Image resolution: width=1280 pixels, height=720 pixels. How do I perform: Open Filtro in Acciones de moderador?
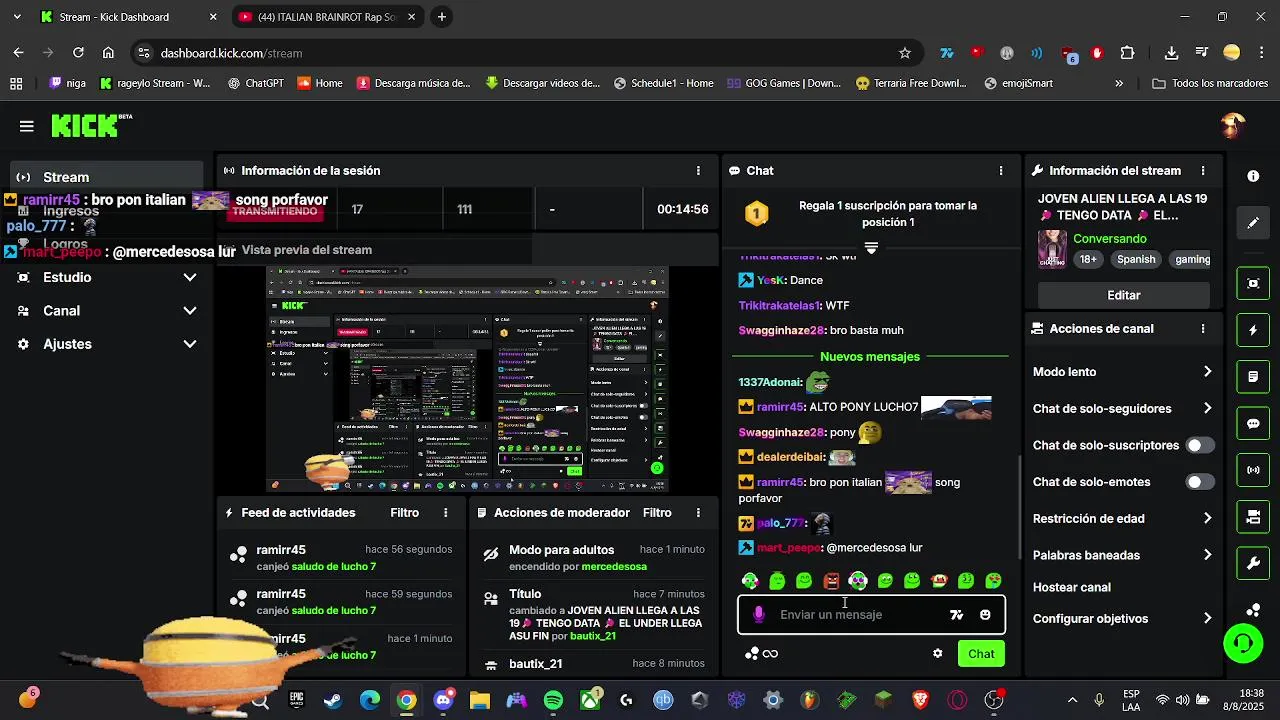[x=657, y=513]
